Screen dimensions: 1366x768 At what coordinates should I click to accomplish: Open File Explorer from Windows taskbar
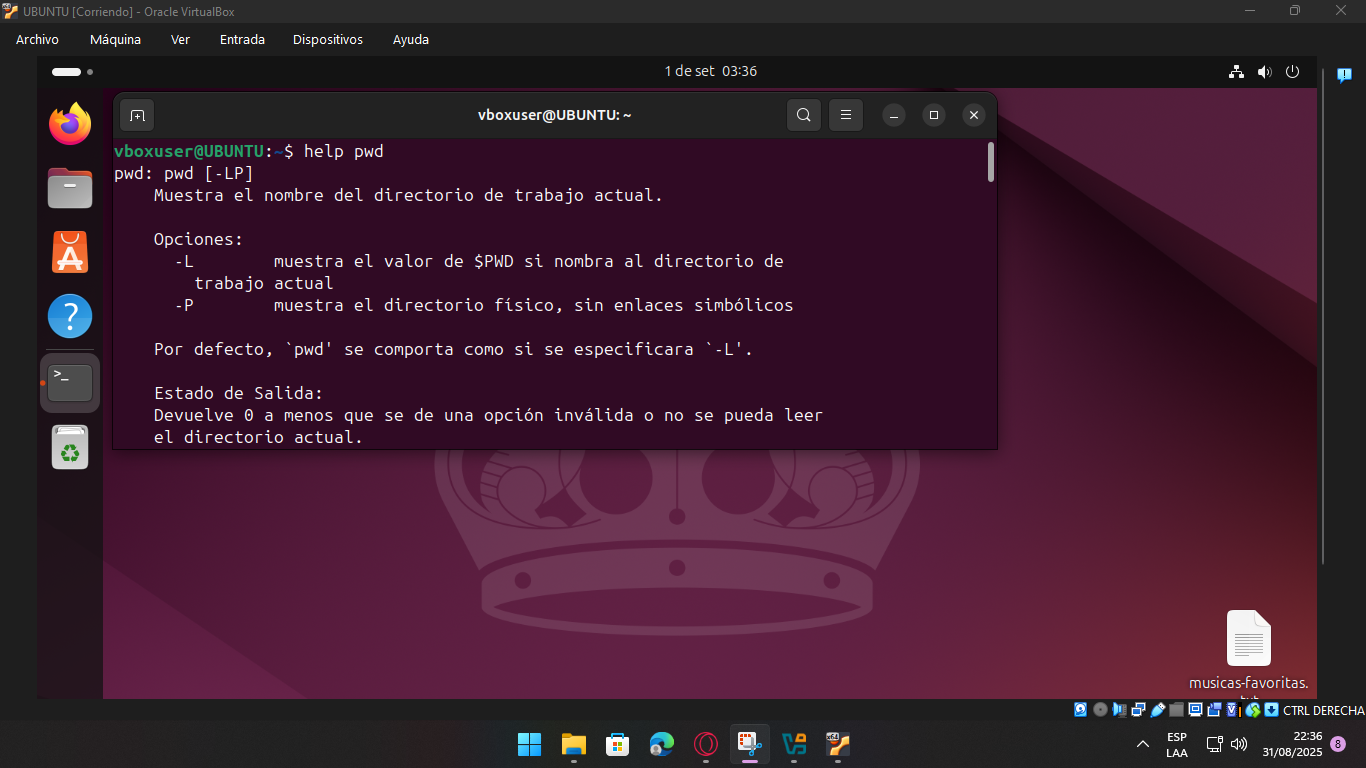(573, 744)
